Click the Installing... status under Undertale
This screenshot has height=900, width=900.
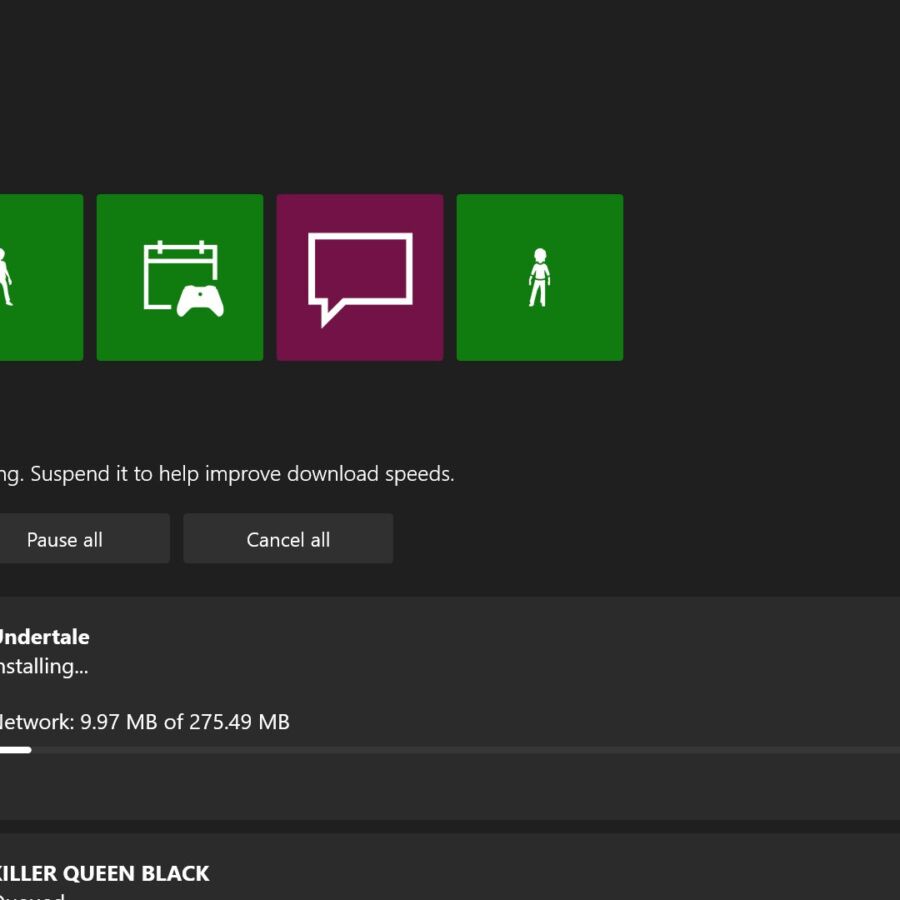tap(44, 666)
